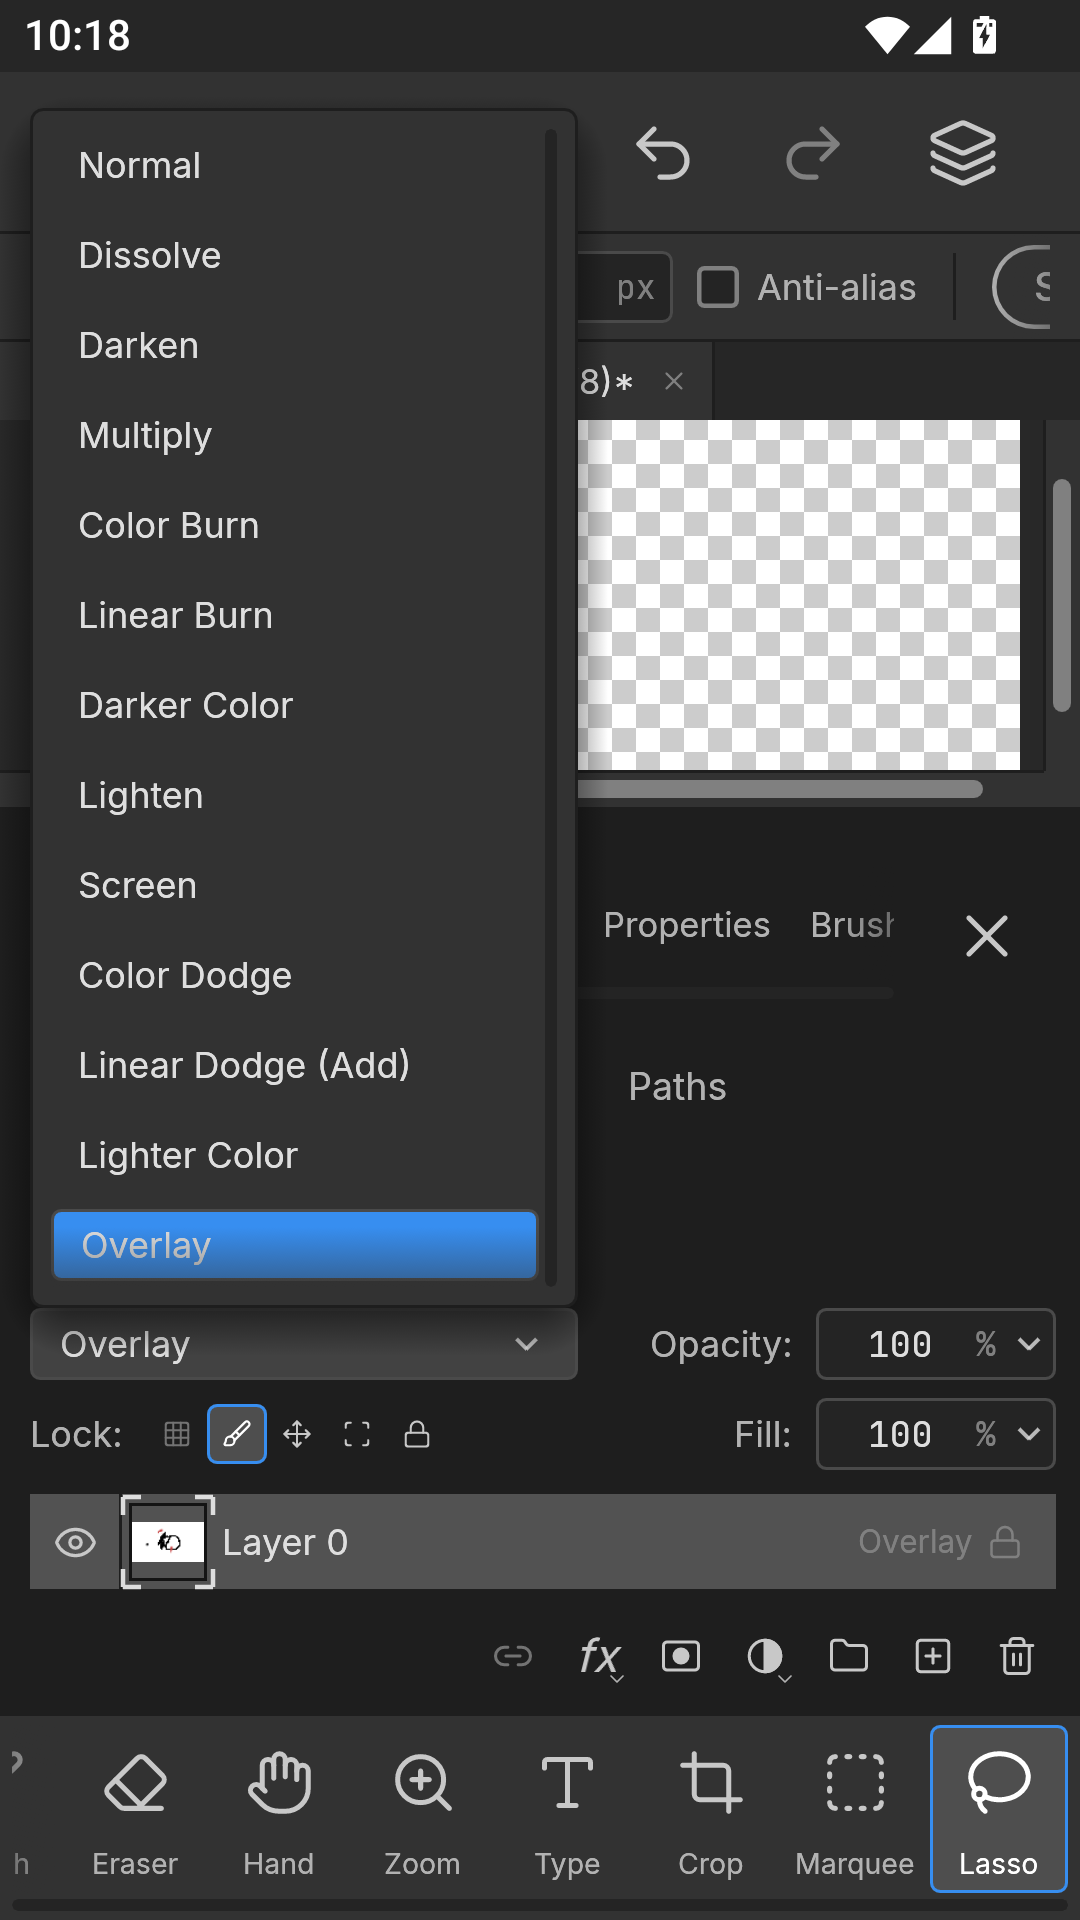Close the document tab

(674, 381)
